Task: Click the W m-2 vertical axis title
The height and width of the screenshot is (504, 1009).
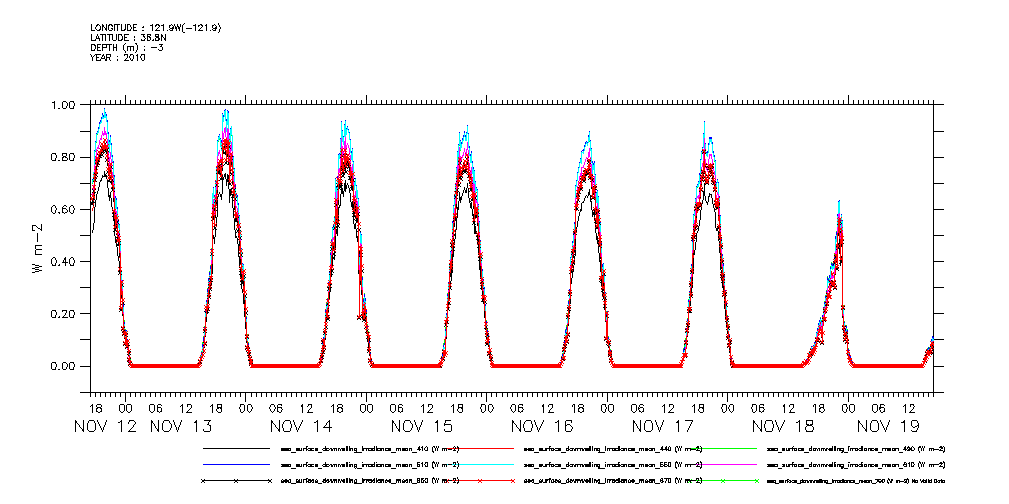Action: point(37,248)
